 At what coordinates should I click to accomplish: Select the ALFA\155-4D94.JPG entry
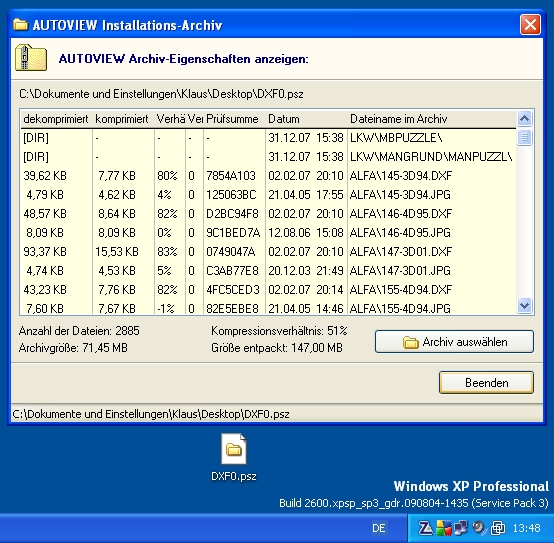click(268, 308)
